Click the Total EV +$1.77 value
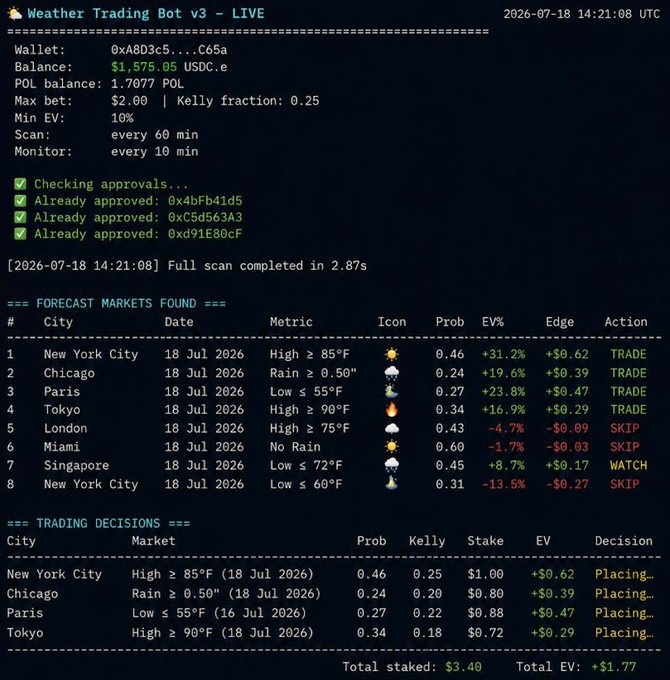The height and width of the screenshot is (680, 670). coord(614,667)
